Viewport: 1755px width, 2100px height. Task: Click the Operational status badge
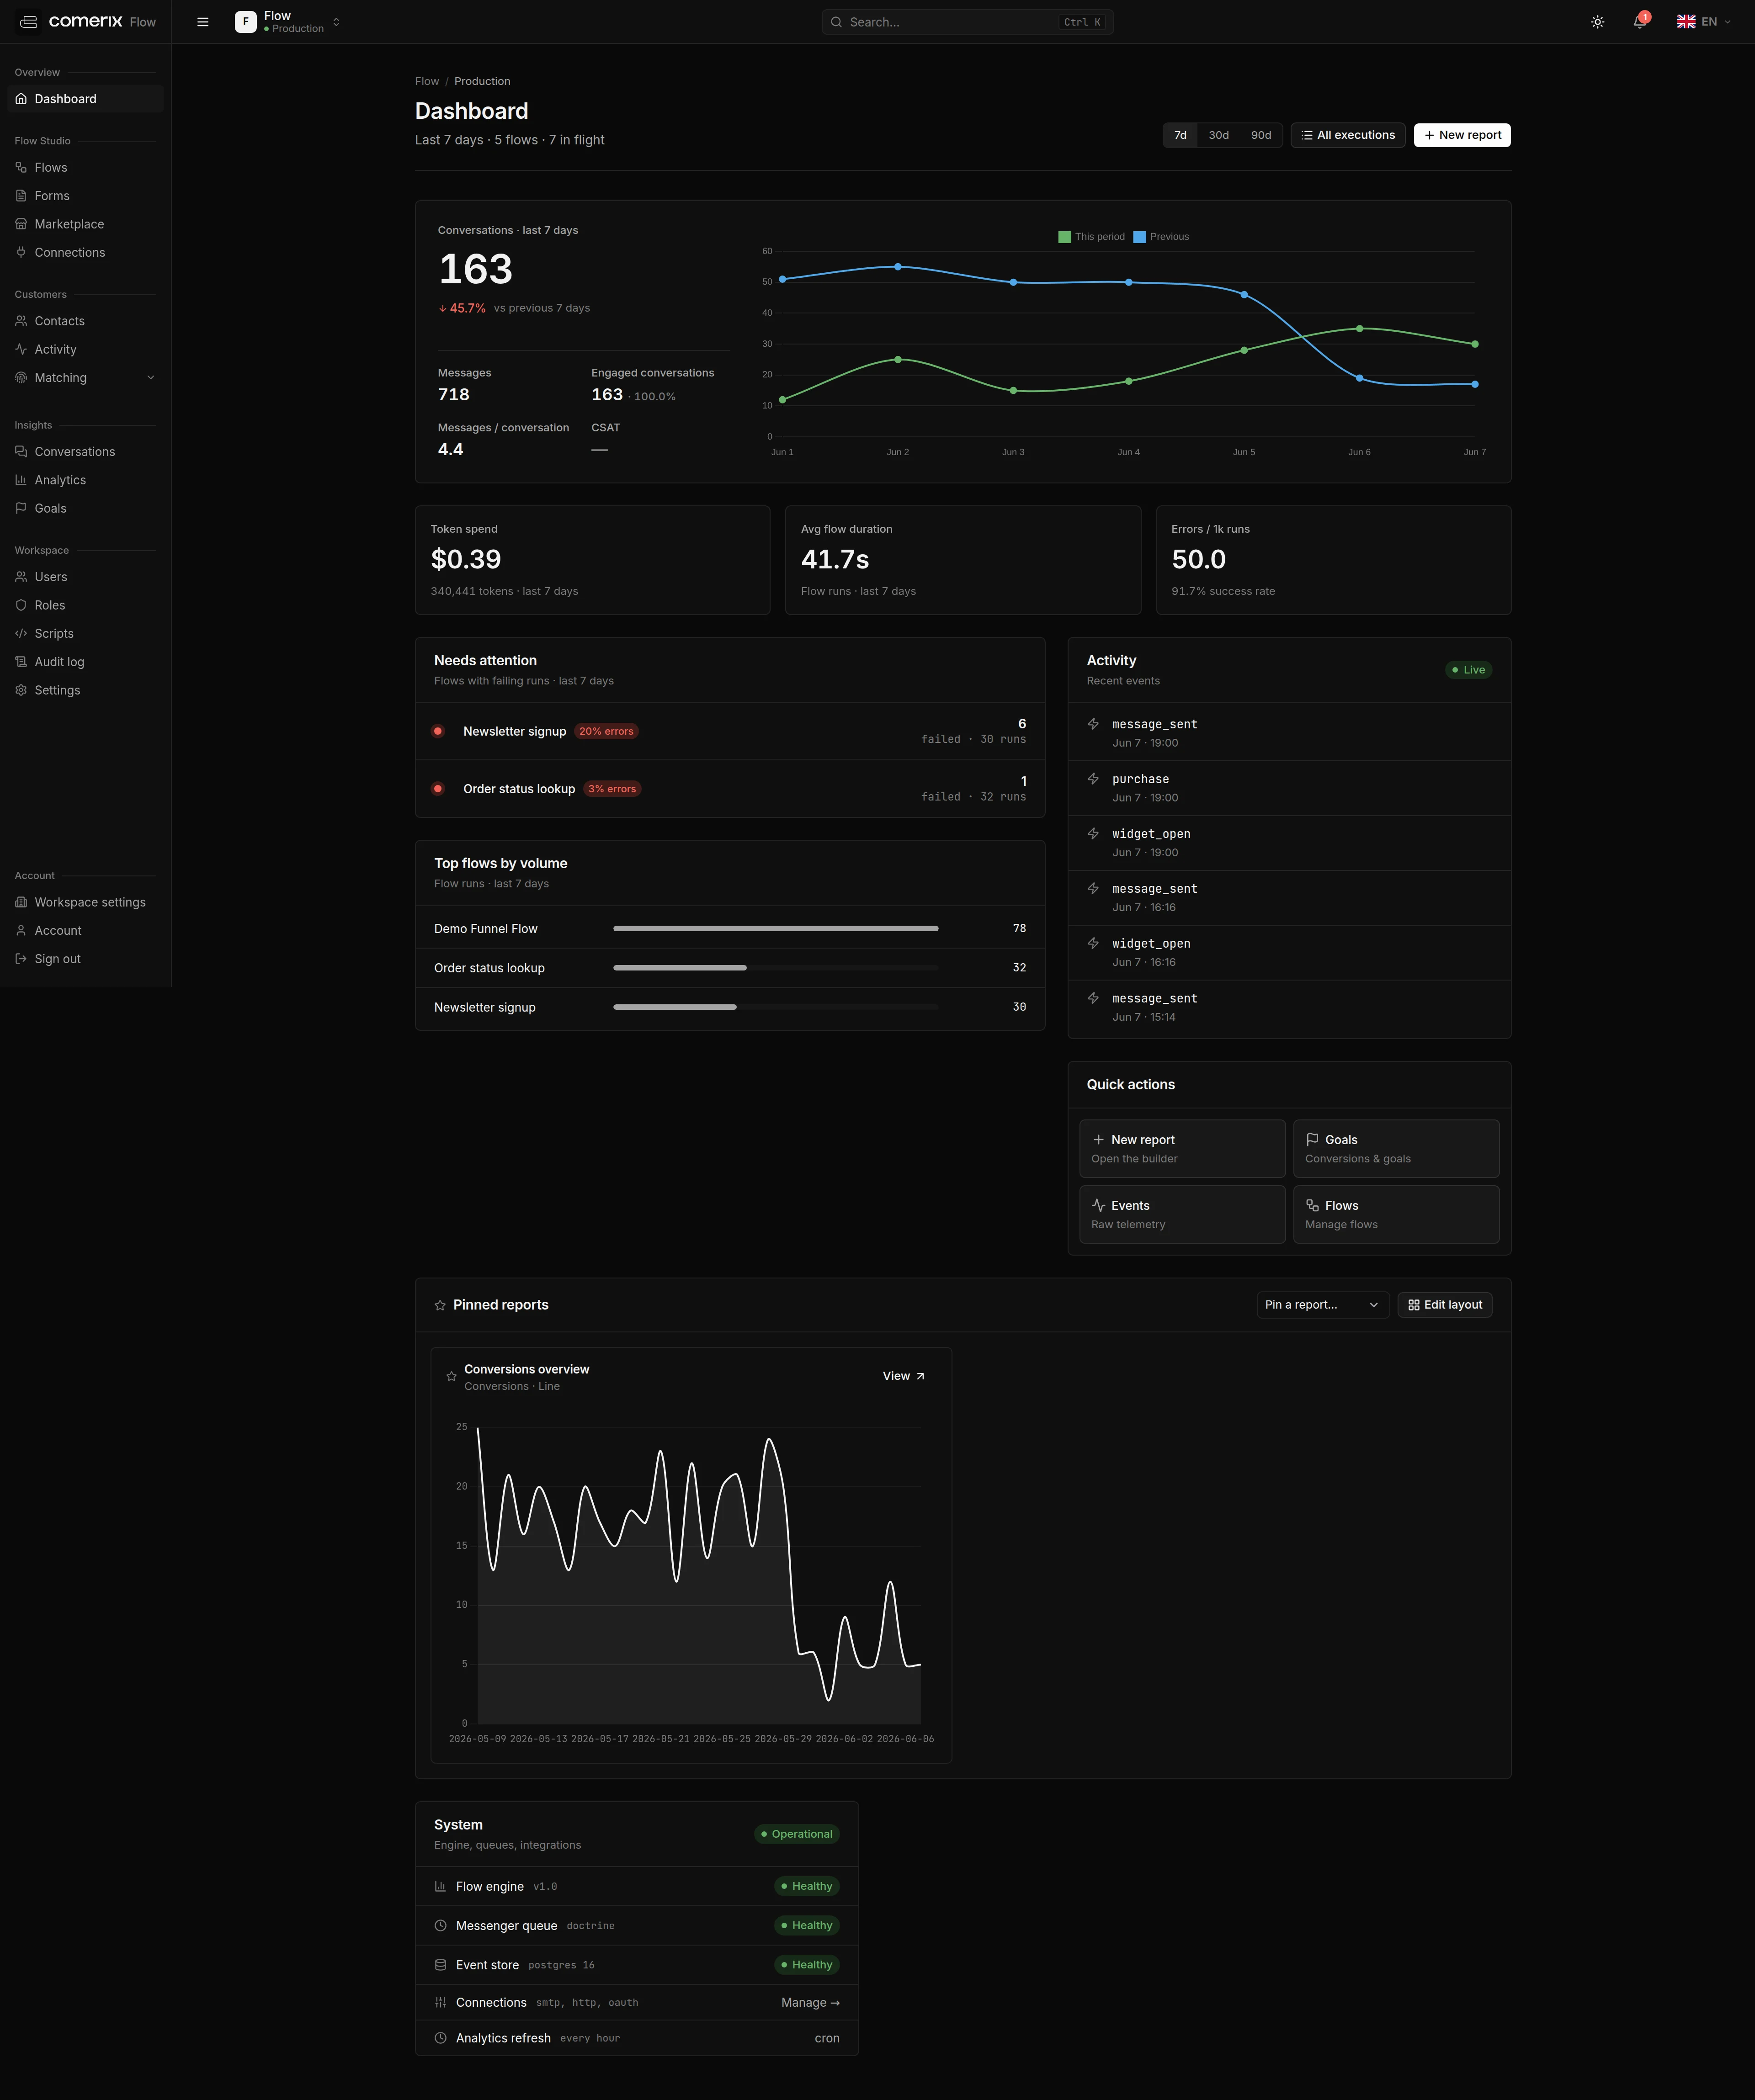coord(797,1834)
